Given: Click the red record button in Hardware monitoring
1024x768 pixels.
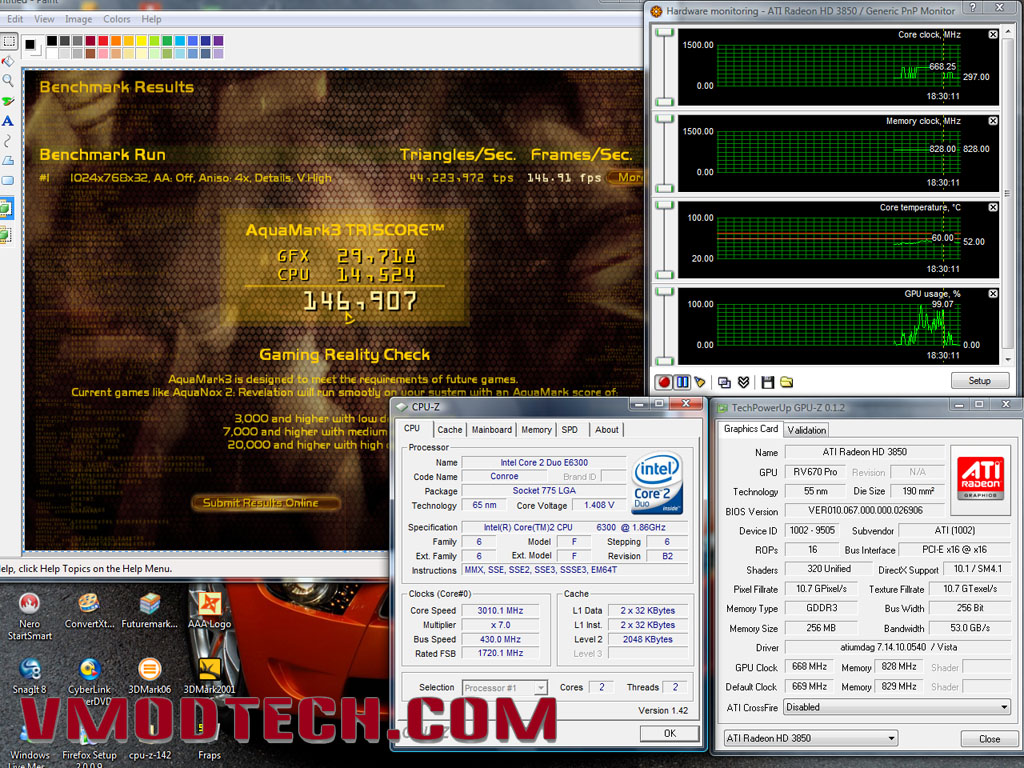Looking at the screenshot, I should pos(664,382).
